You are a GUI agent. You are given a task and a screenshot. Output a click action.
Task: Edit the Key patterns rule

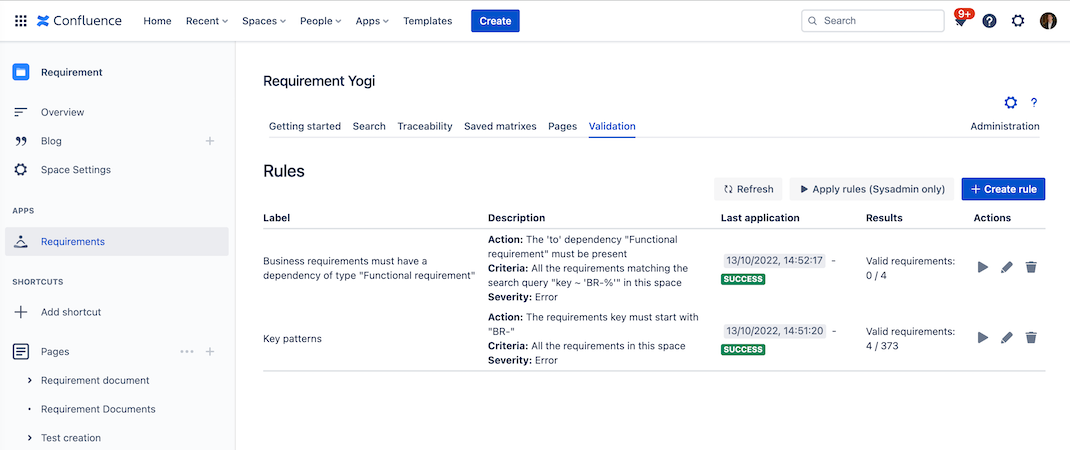1007,337
